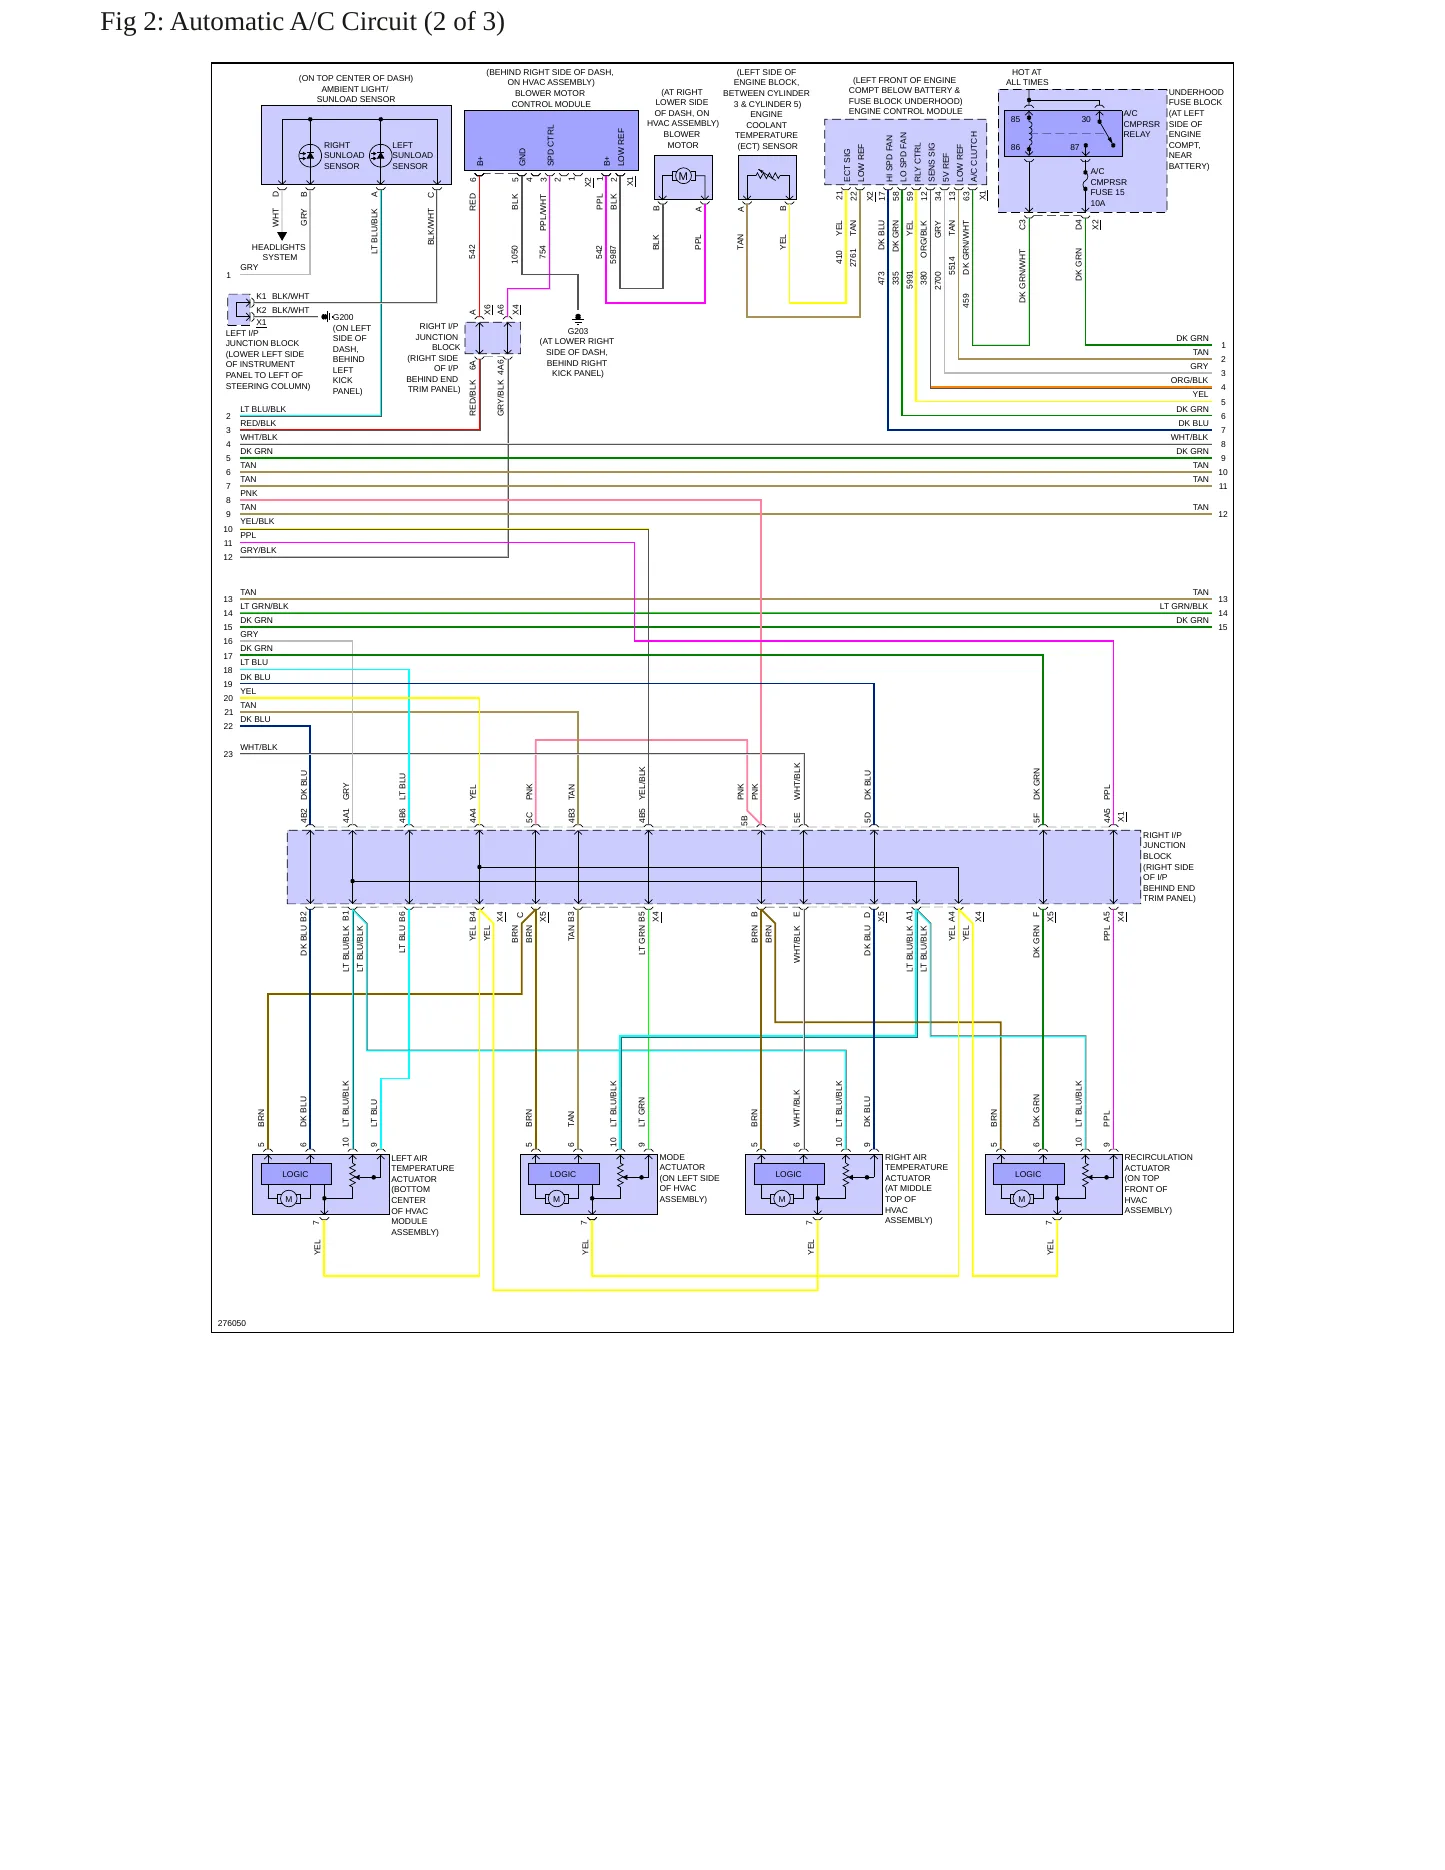Image resolution: width=1445 pixels, height=1870 pixels.
Task: Click the G203 ground symbol
Action: [578, 319]
